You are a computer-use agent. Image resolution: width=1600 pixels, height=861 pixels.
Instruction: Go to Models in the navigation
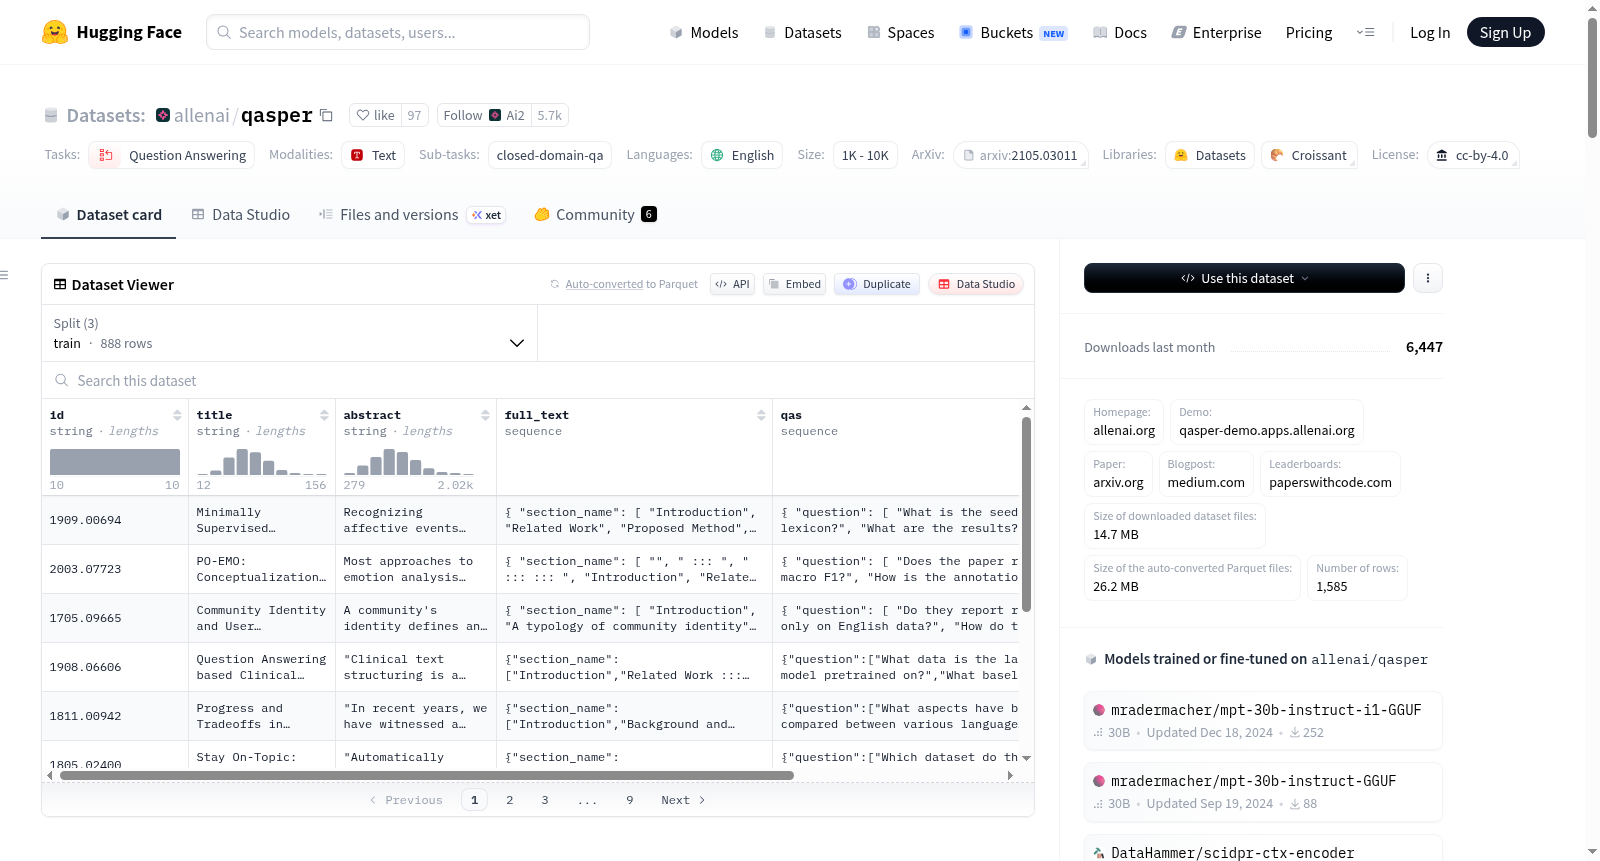click(x=704, y=32)
